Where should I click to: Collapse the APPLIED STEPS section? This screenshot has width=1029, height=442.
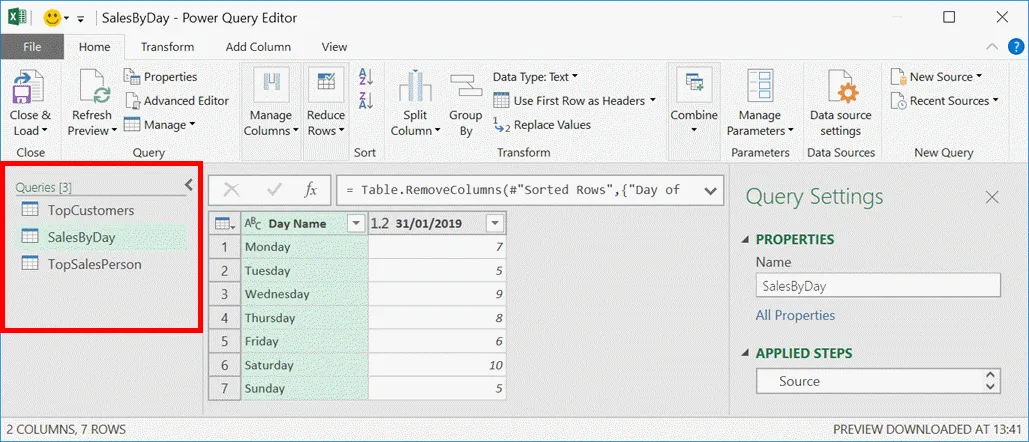click(745, 353)
